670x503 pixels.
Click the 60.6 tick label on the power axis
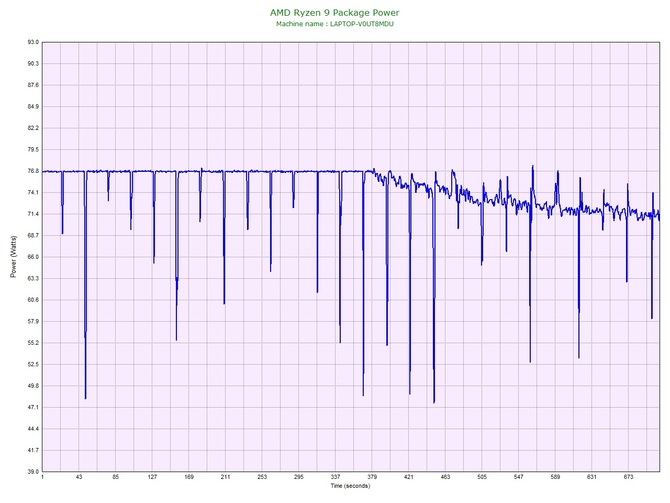click(x=32, y=300)
